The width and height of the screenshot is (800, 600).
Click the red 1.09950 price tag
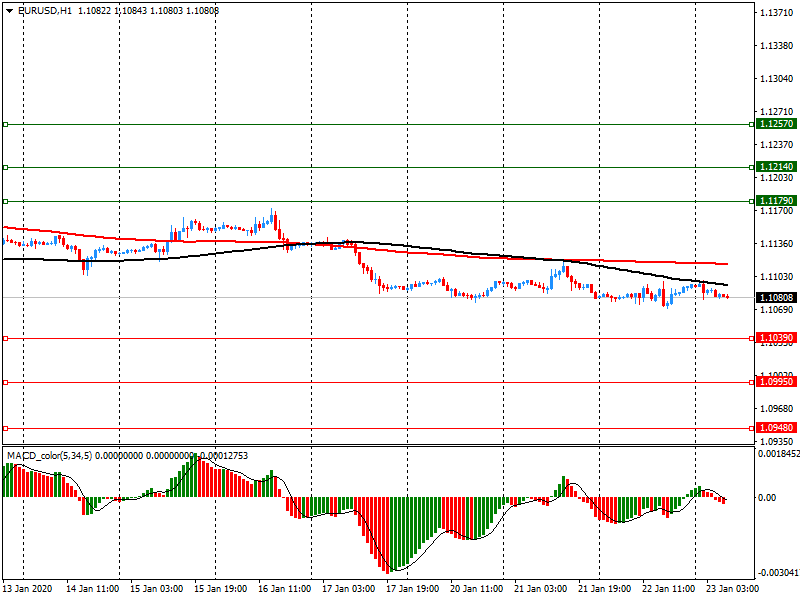(x=776, y=382)
